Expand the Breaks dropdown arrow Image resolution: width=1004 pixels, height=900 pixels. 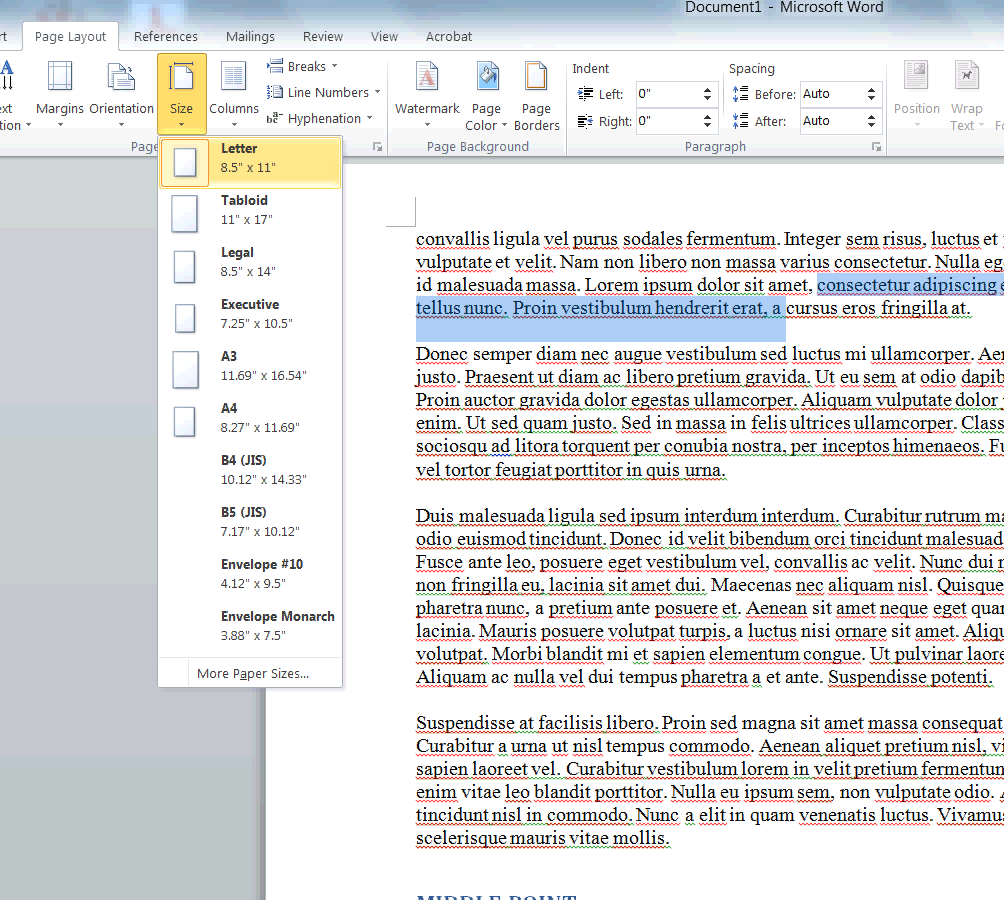tap(334, 66)
